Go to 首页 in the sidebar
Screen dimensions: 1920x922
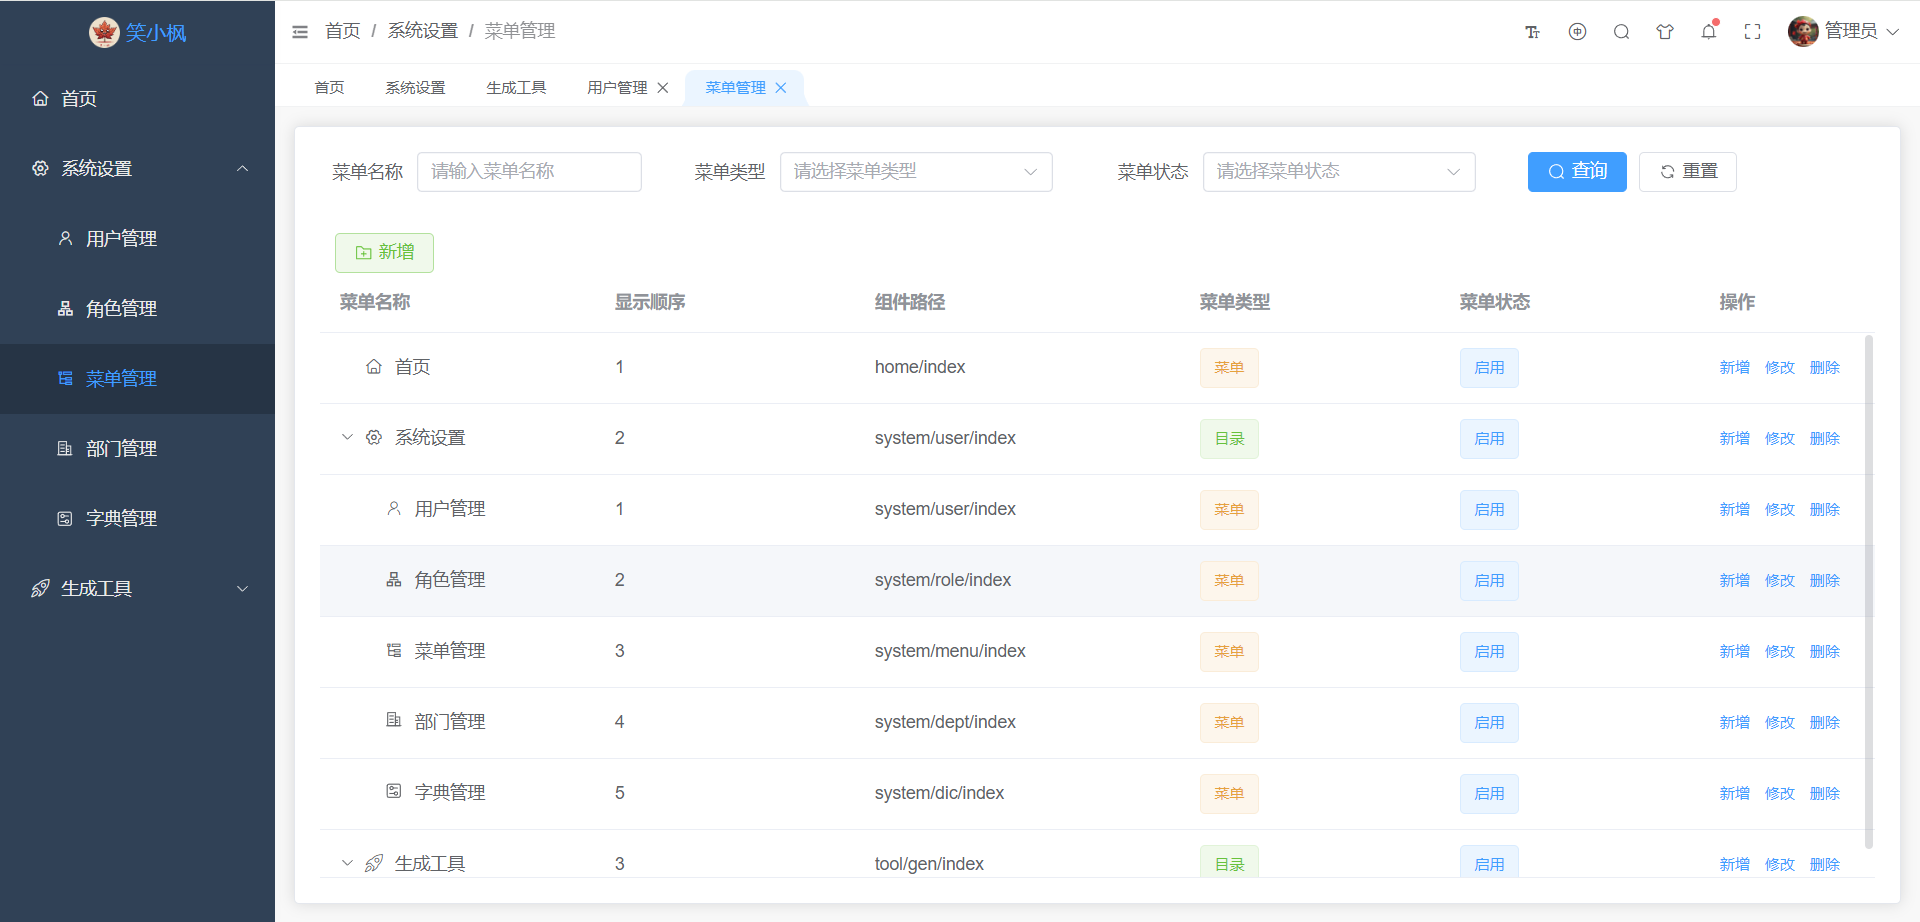137,99
